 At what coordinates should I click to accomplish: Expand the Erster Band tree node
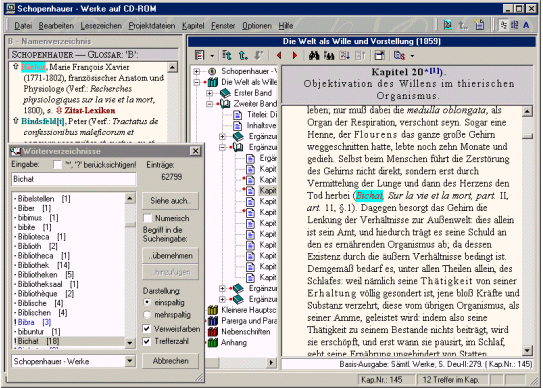pyautogui.click(x=209, y=93)
